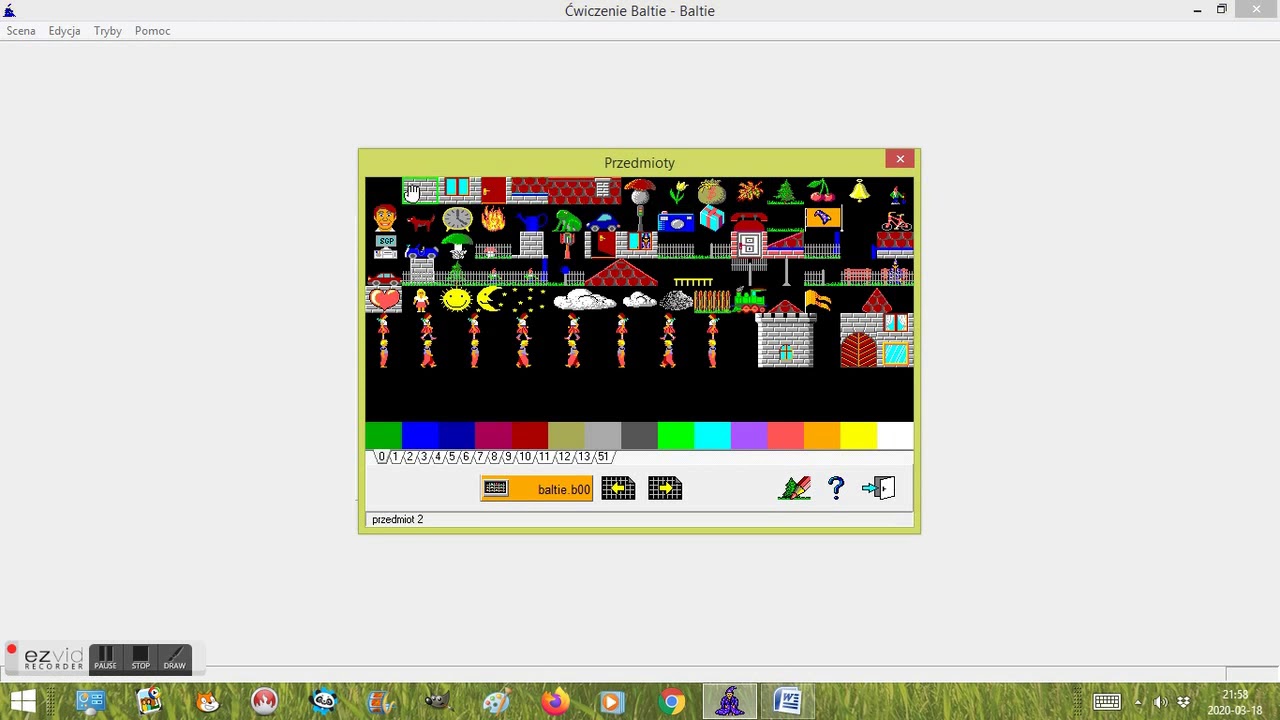This screenshot has height=720, width=1280.
Task: Open the Ezvid DRAW tool
Action: pyautogui.click(x=175, y=658)
